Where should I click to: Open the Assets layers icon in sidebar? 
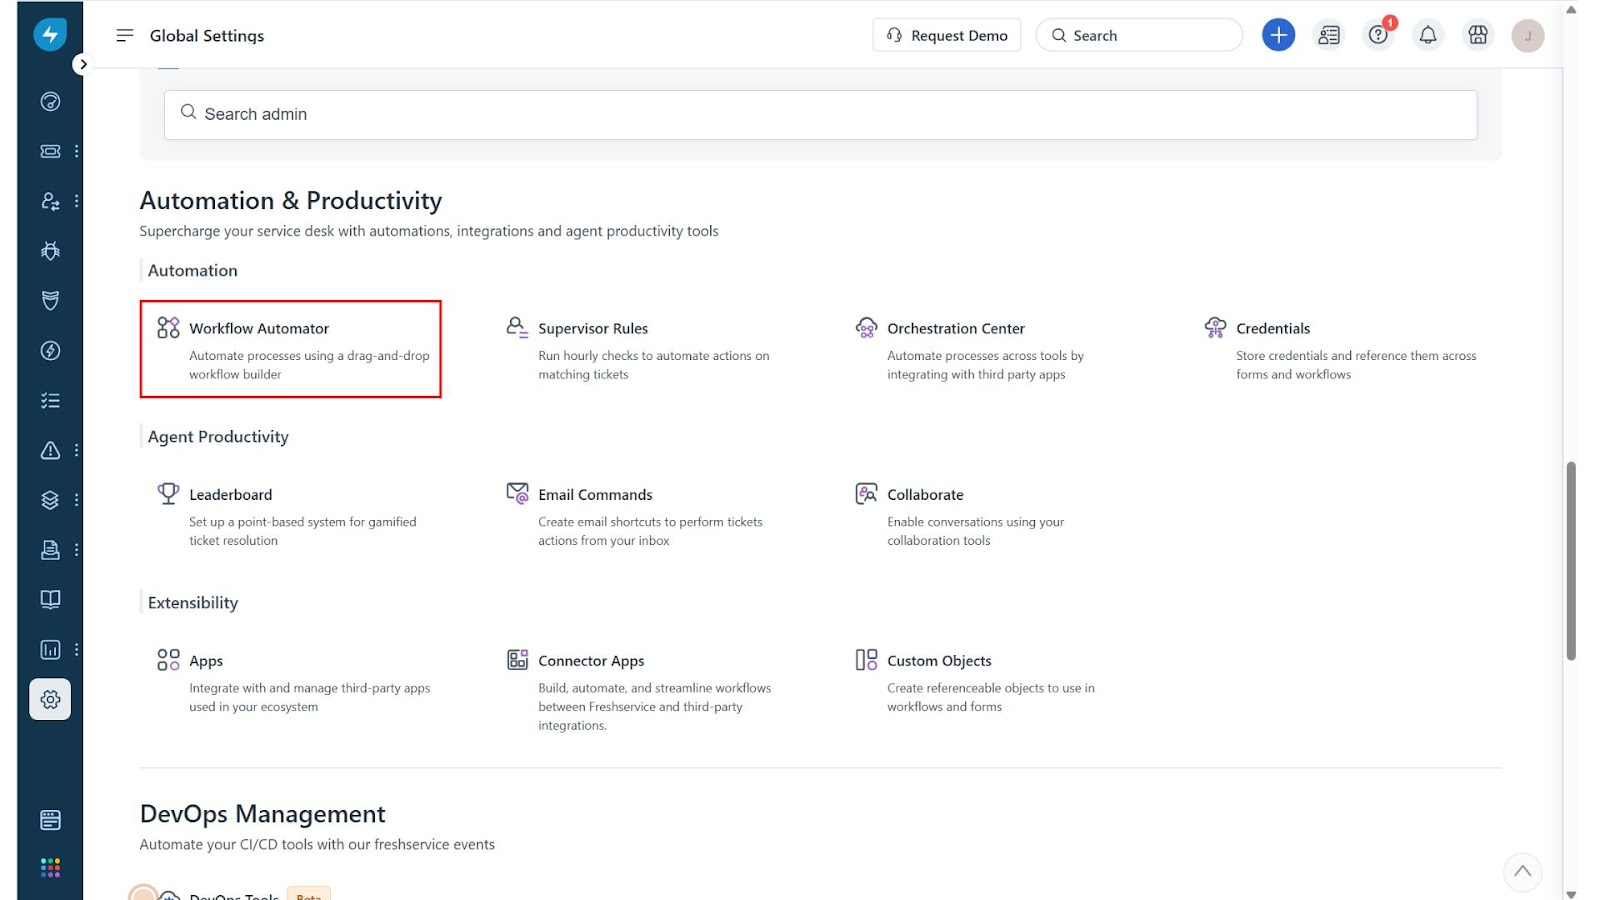point(50,500)
